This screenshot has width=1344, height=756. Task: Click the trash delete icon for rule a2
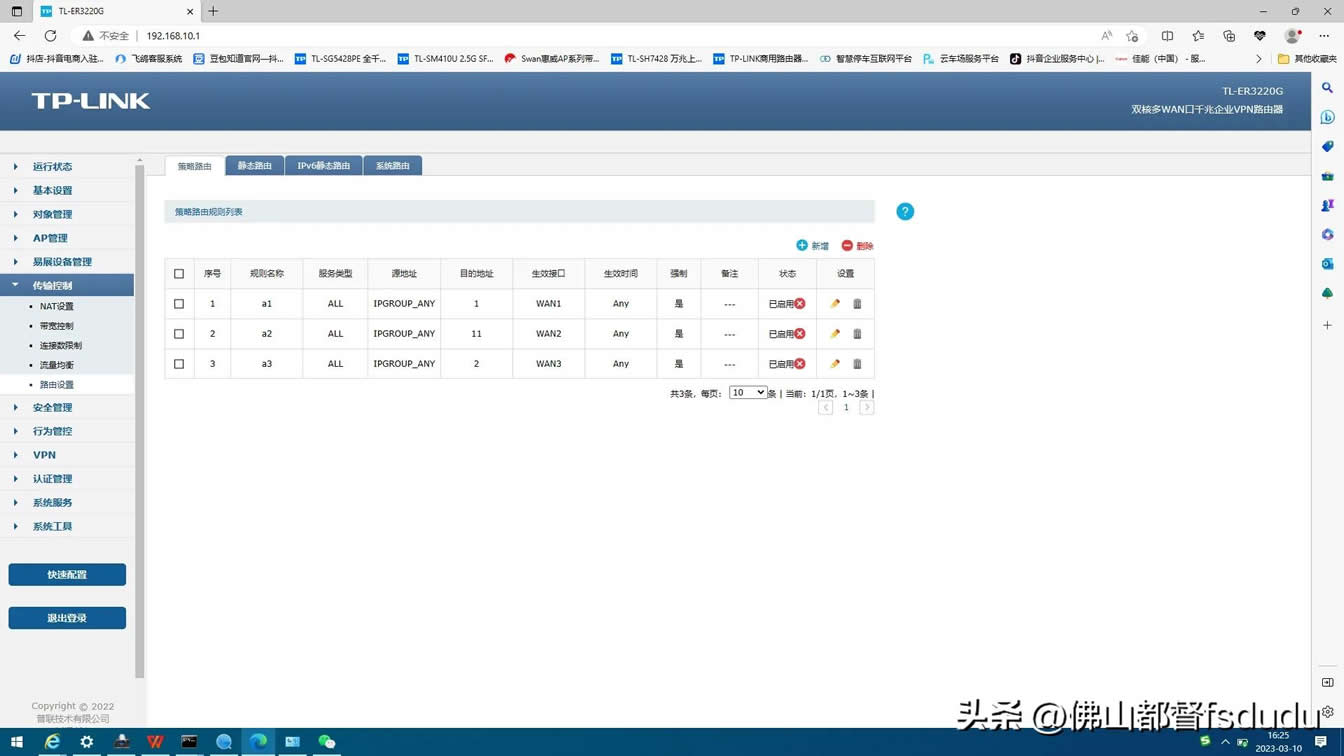[x=857, y=334]
